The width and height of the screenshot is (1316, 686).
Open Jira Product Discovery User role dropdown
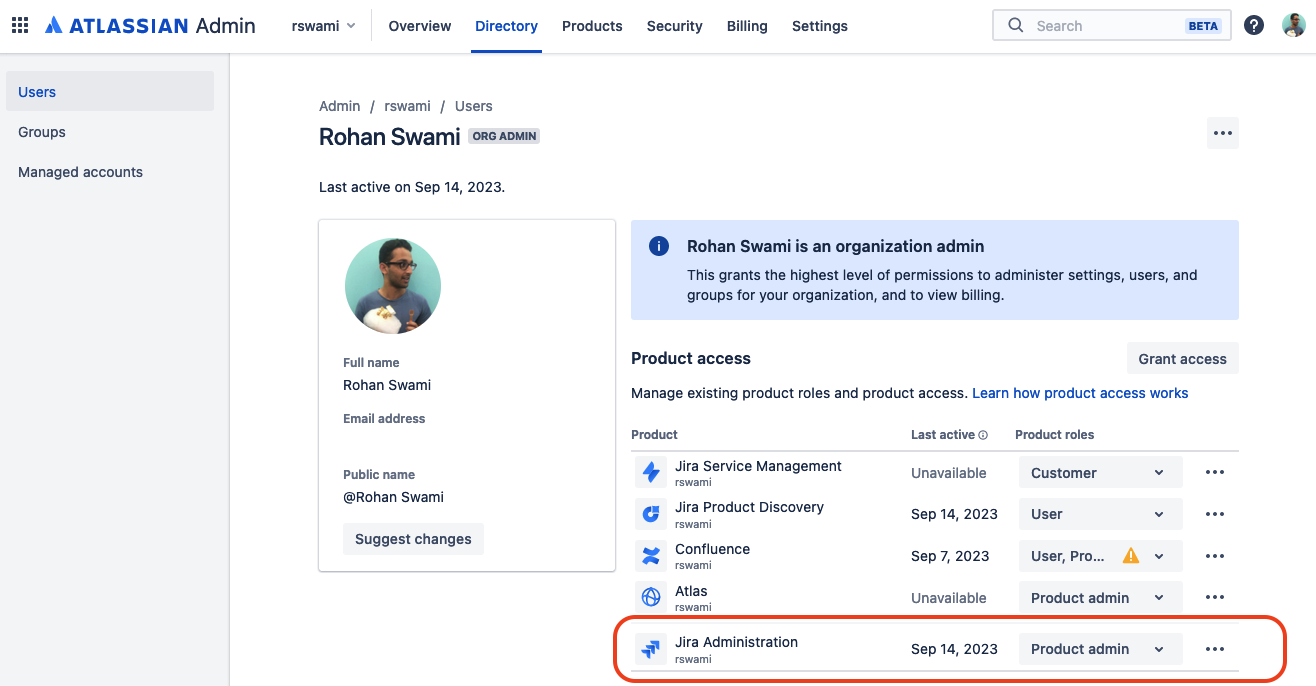coord(1101,514)
